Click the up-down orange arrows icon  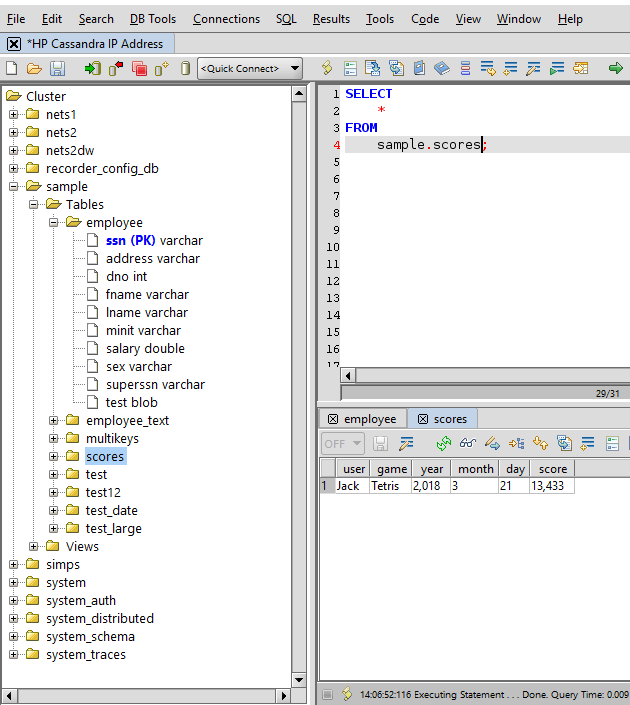tap(540, 444)
